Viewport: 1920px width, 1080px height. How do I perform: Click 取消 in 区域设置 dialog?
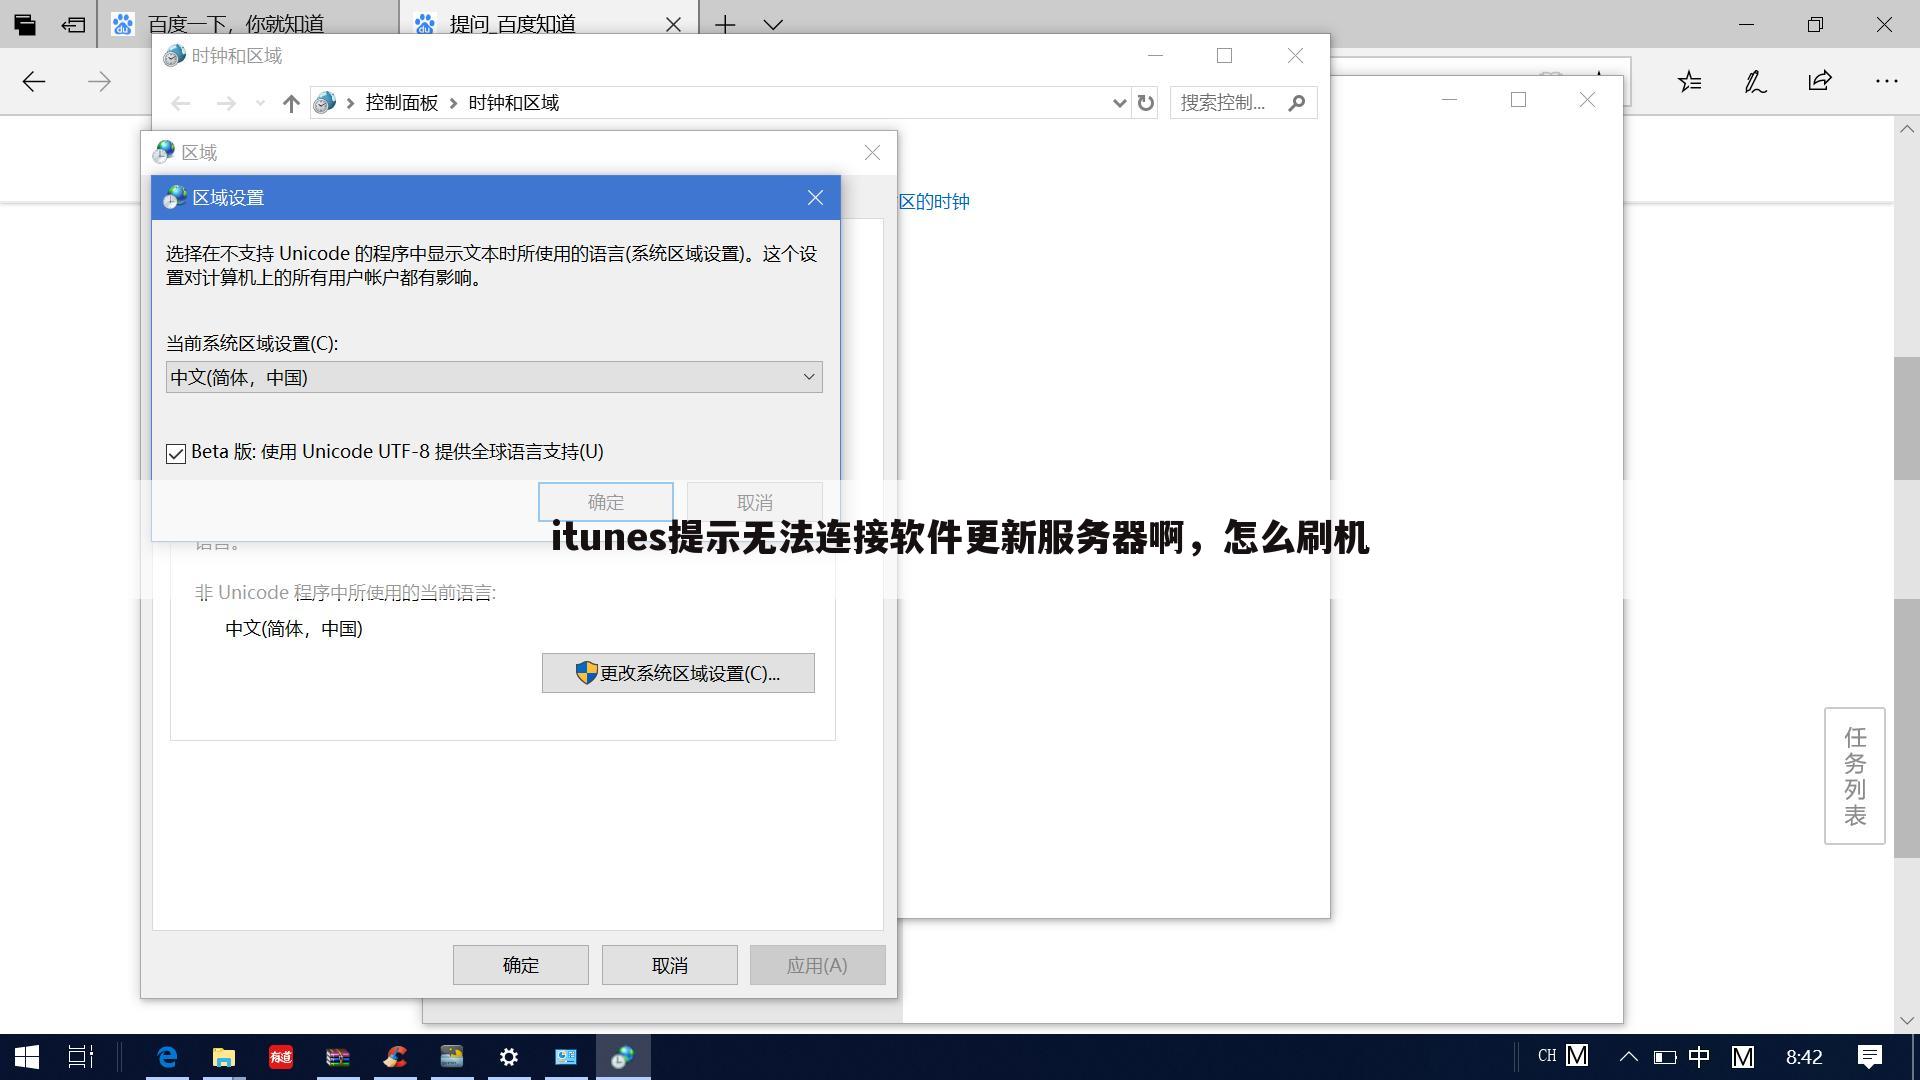point(755,502)
